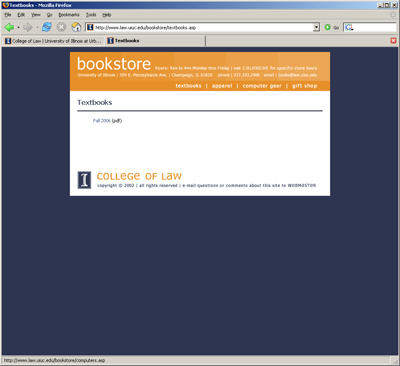Open the Bookmarks menu

(x=69, y=15)
